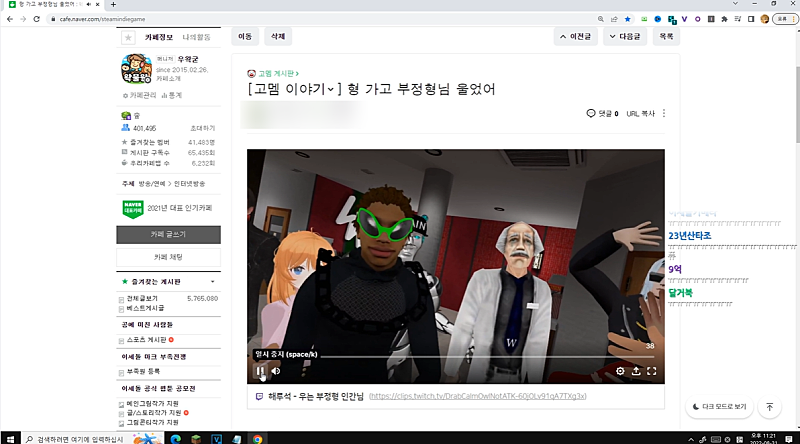Open 카페 채팅 chat button
The height and width of the screenshot is (444, 800).
click(168, 257)
